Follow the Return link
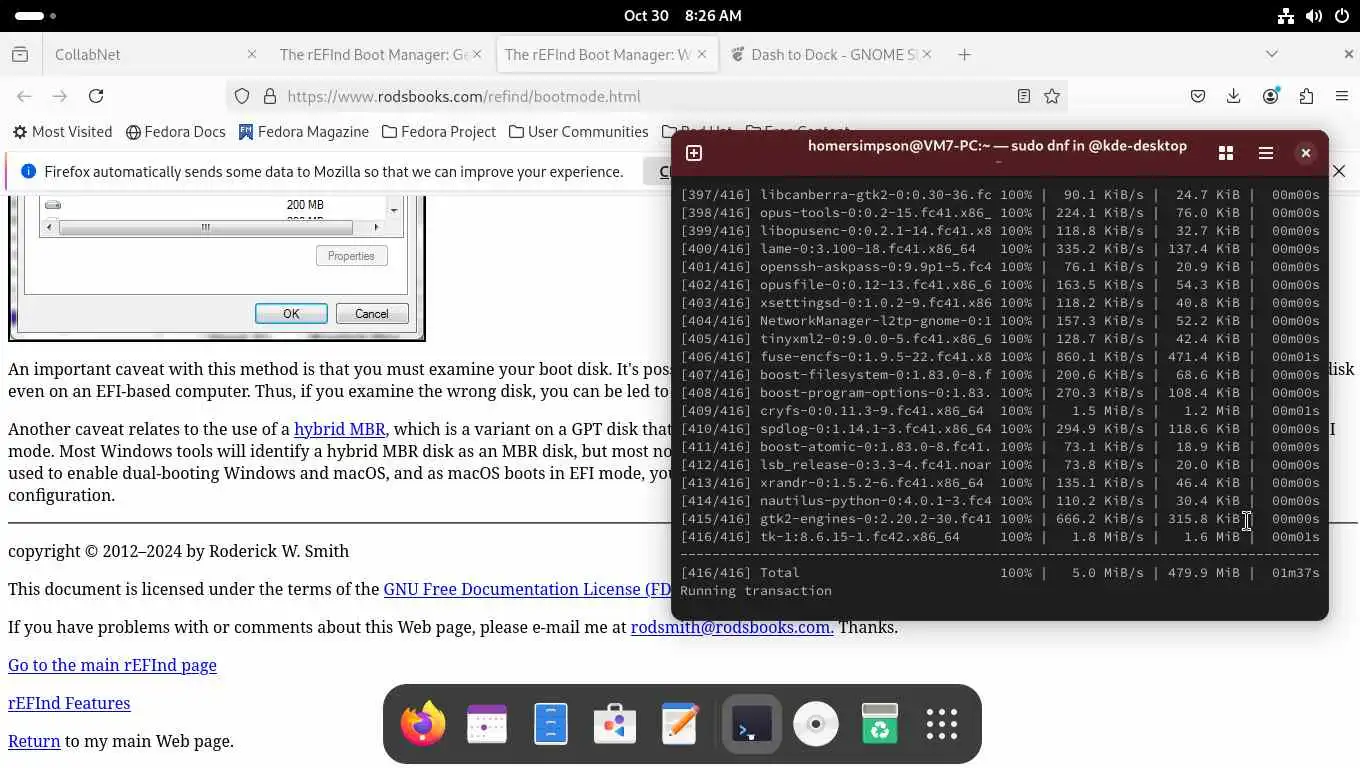Viewport: 1360px width, 768px height. (x=34, y=741)
